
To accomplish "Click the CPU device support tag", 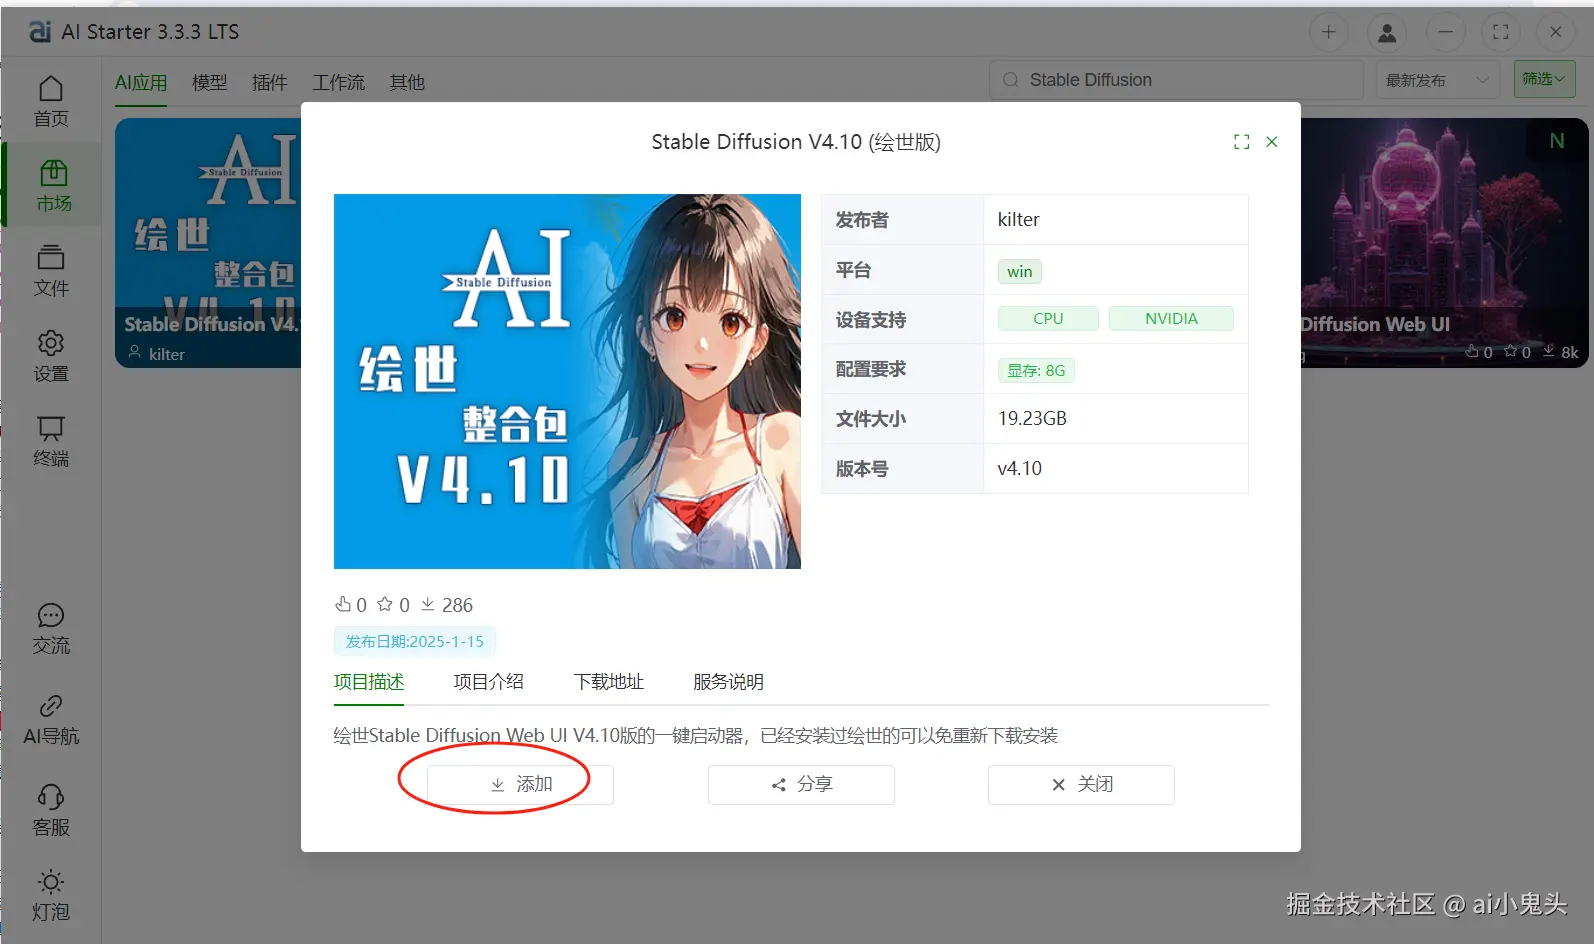I will [1048, 318].
